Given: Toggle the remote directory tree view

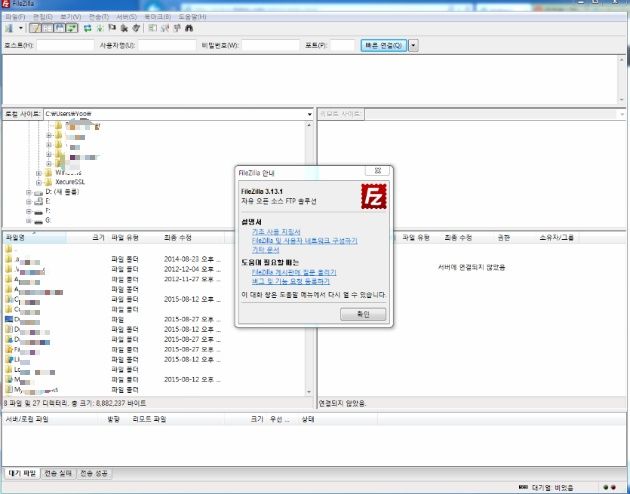Looking at the screenshot, I should 59,28.
